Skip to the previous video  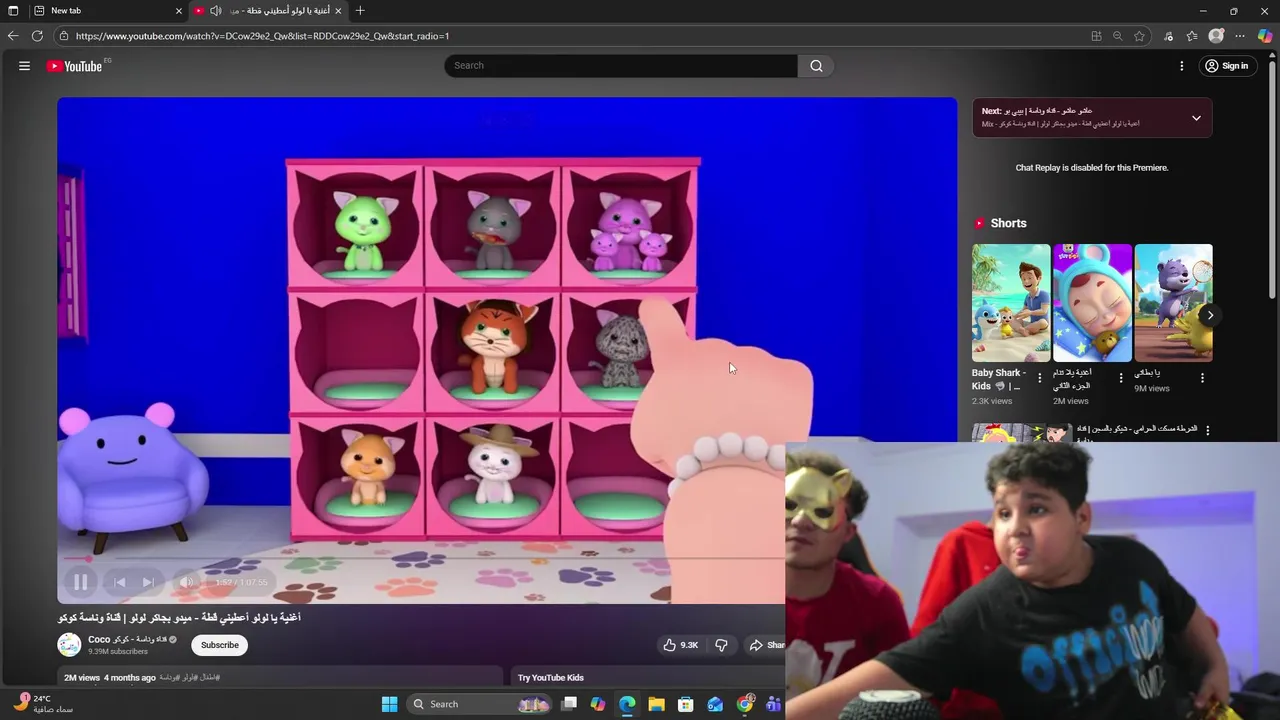click(119, 582)
